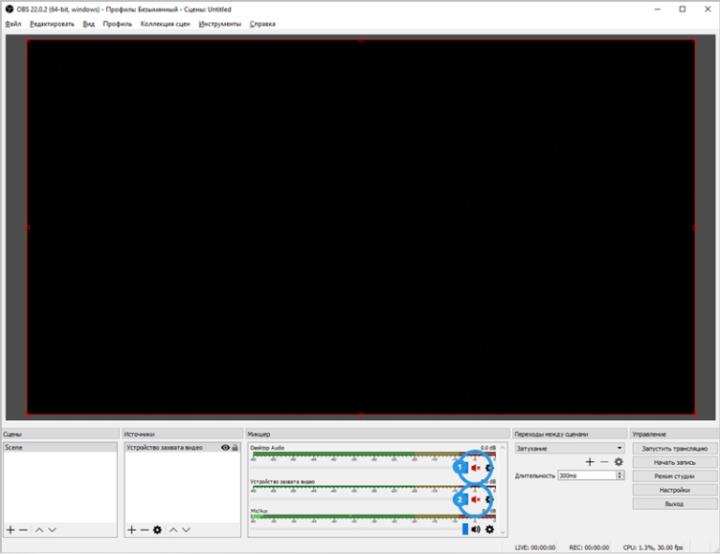
Task: Move source down with arrow icon
Action: pyautogui.click(x=186, y=530)
